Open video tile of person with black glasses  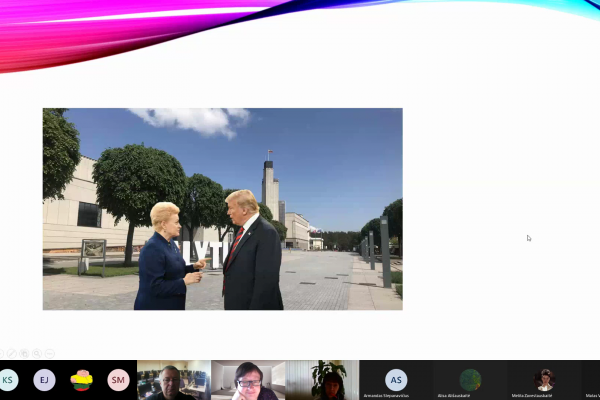click(248, 380)
